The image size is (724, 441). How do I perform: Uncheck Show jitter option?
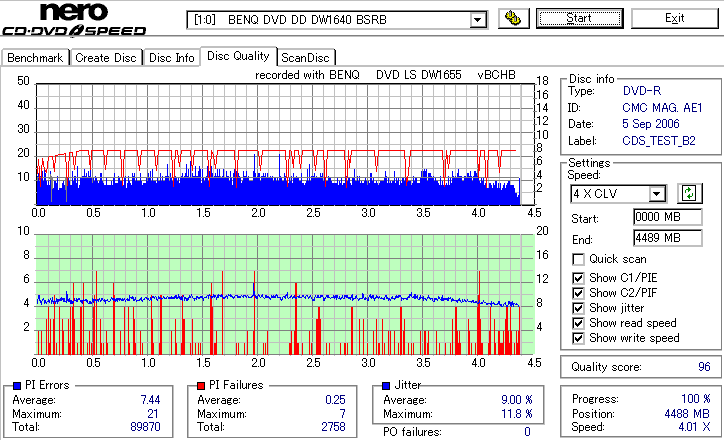point(578,308)
